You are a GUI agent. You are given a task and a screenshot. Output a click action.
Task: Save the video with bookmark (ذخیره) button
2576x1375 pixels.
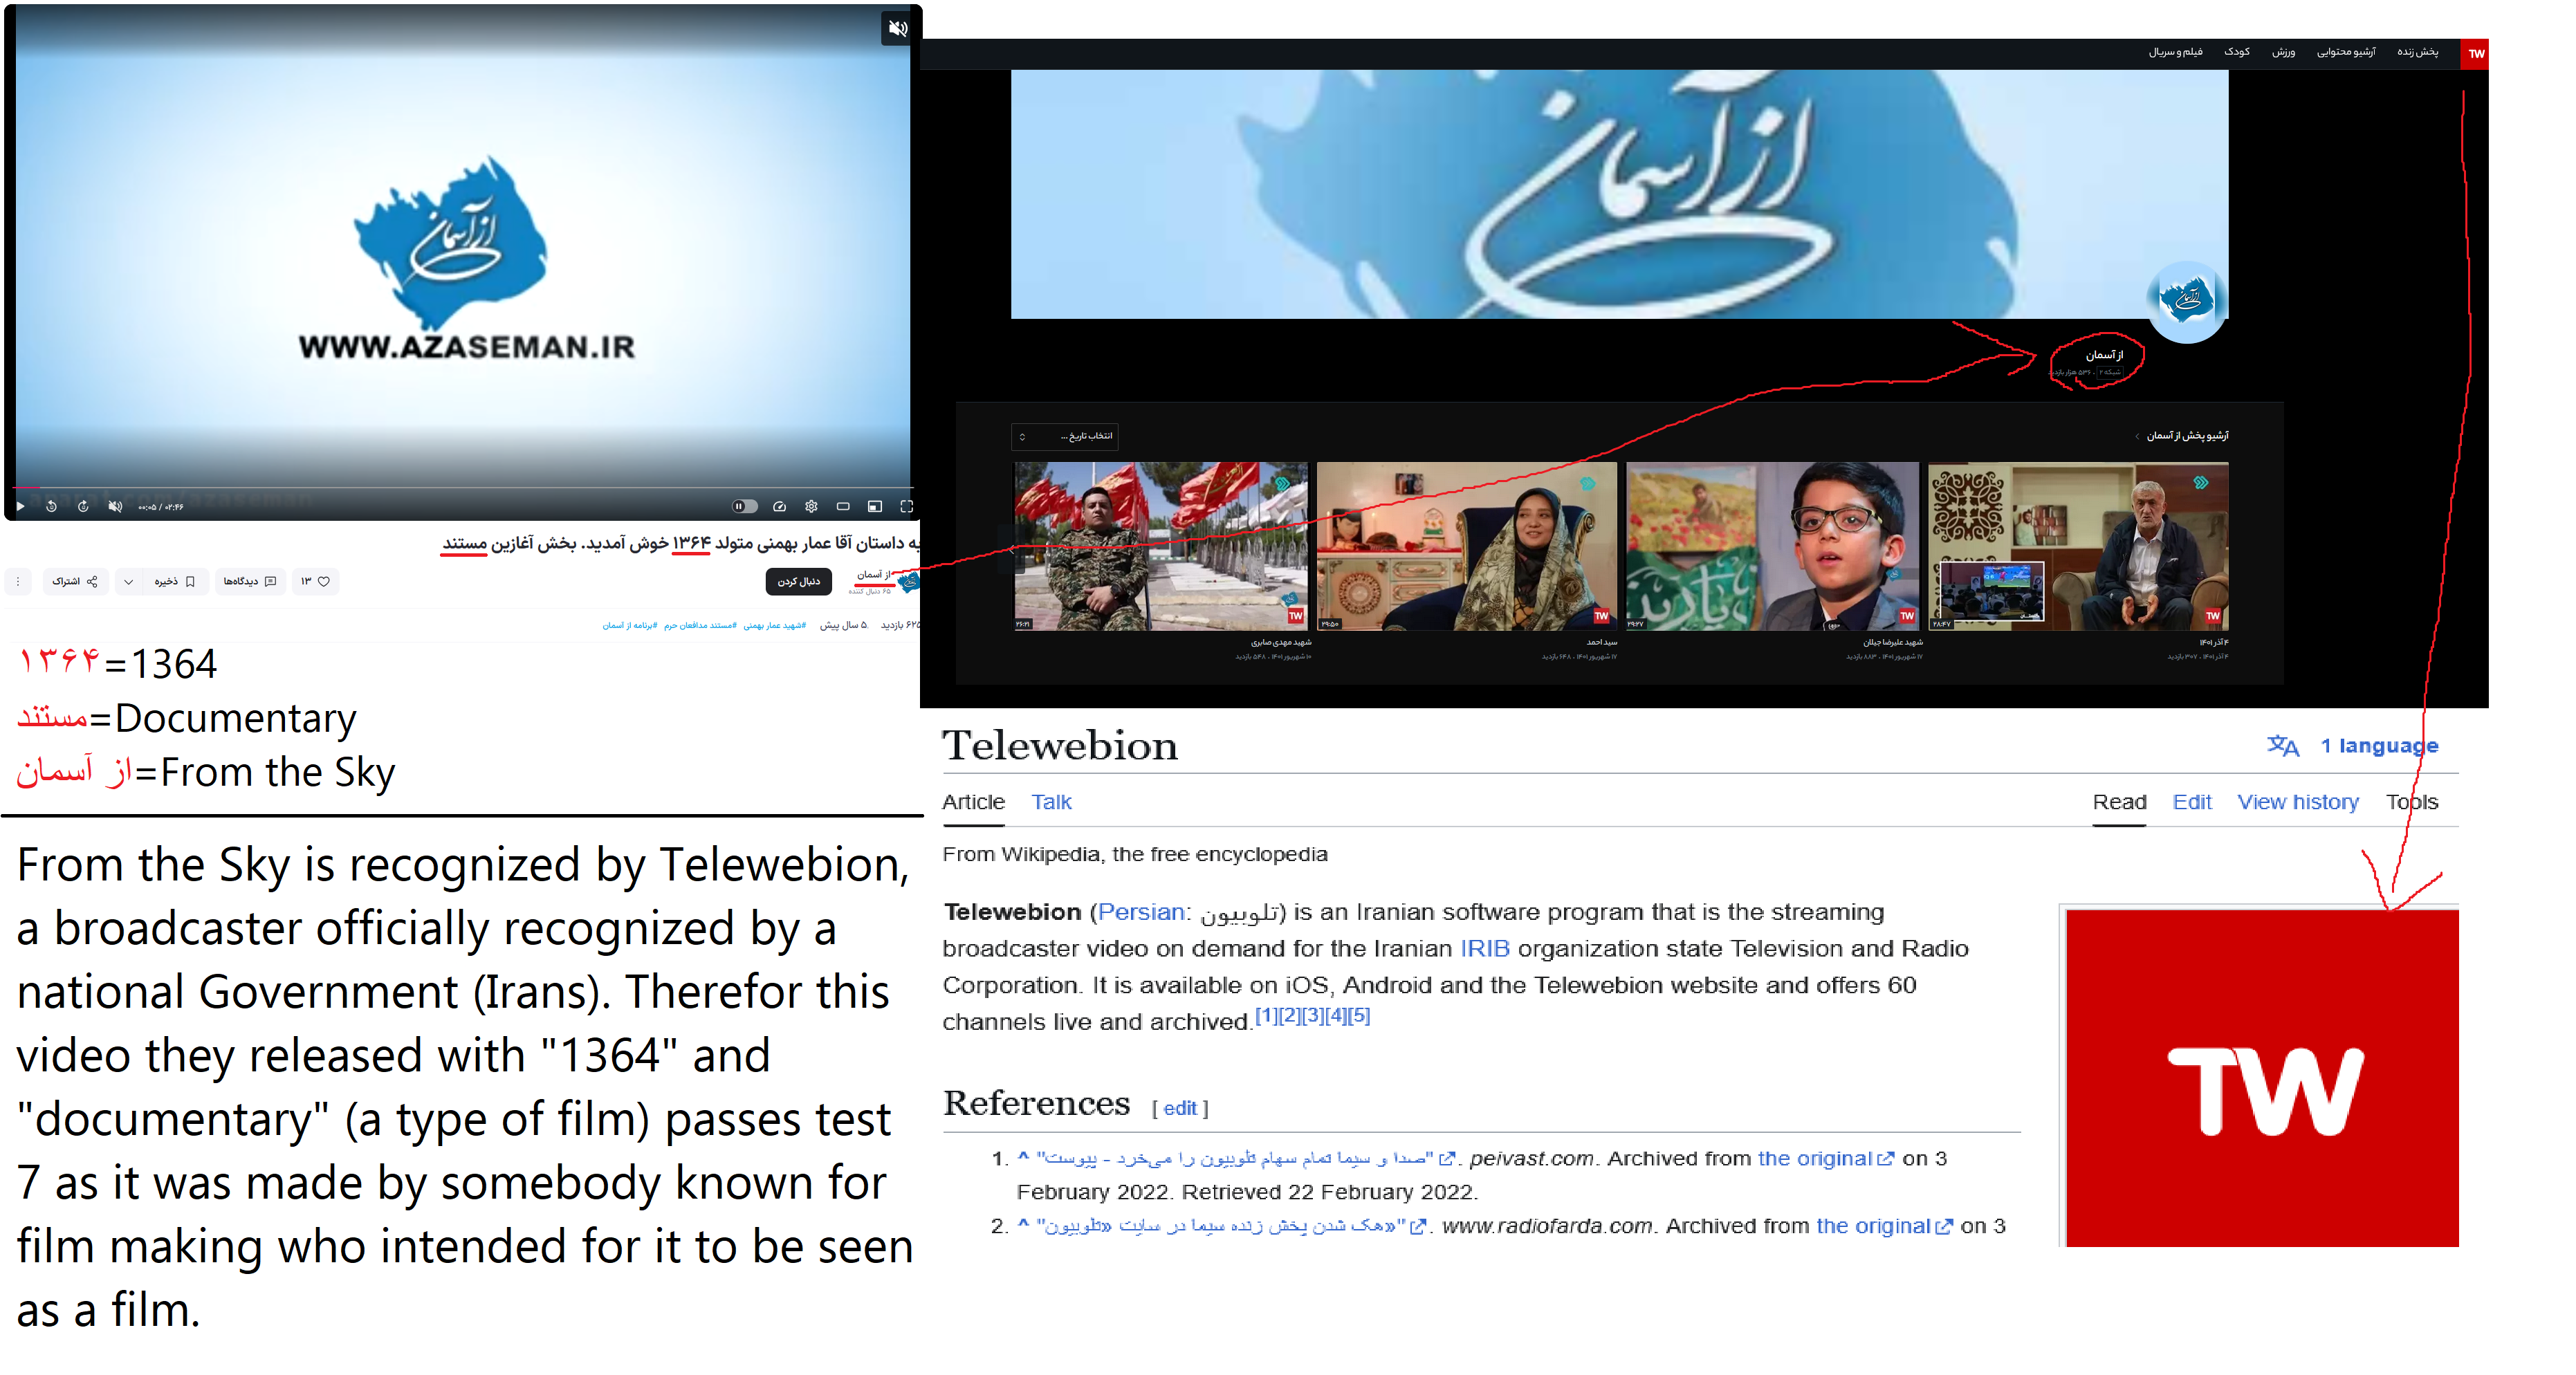pyautogui.click(x=175, y=581)
